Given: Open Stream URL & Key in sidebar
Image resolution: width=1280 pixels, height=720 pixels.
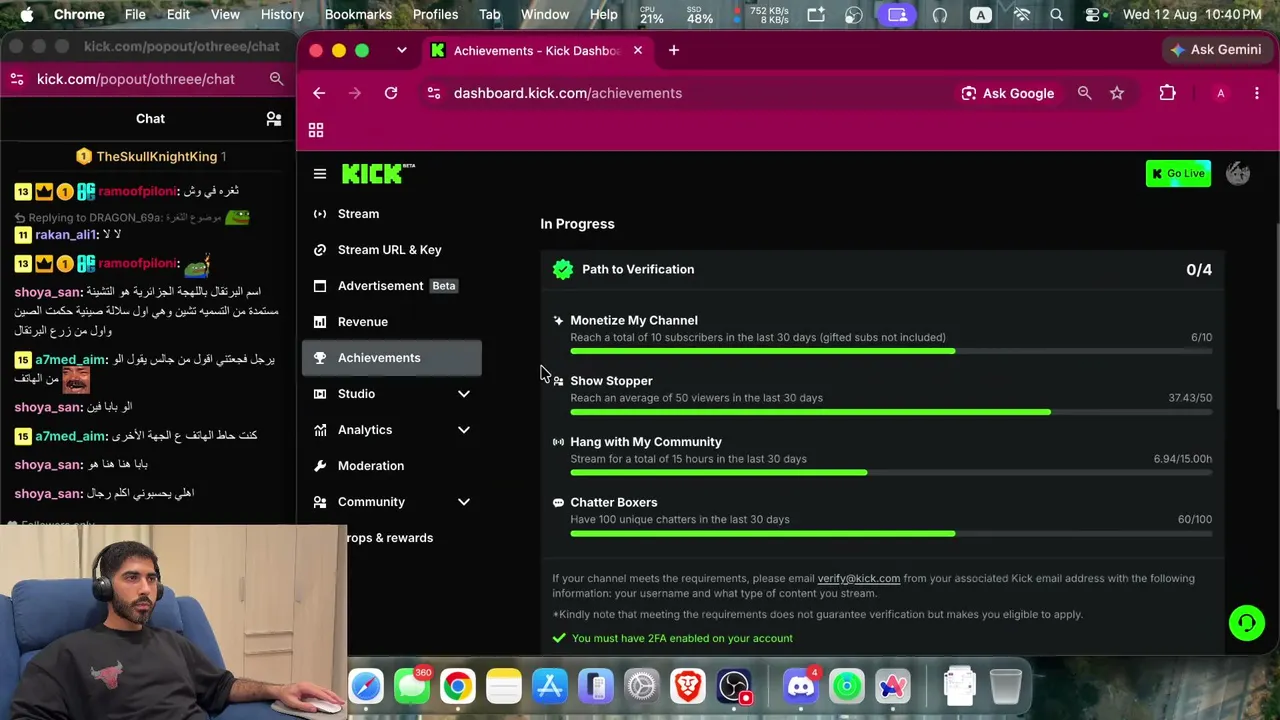Looking at the screenshot, I should (x=392, y=250).
